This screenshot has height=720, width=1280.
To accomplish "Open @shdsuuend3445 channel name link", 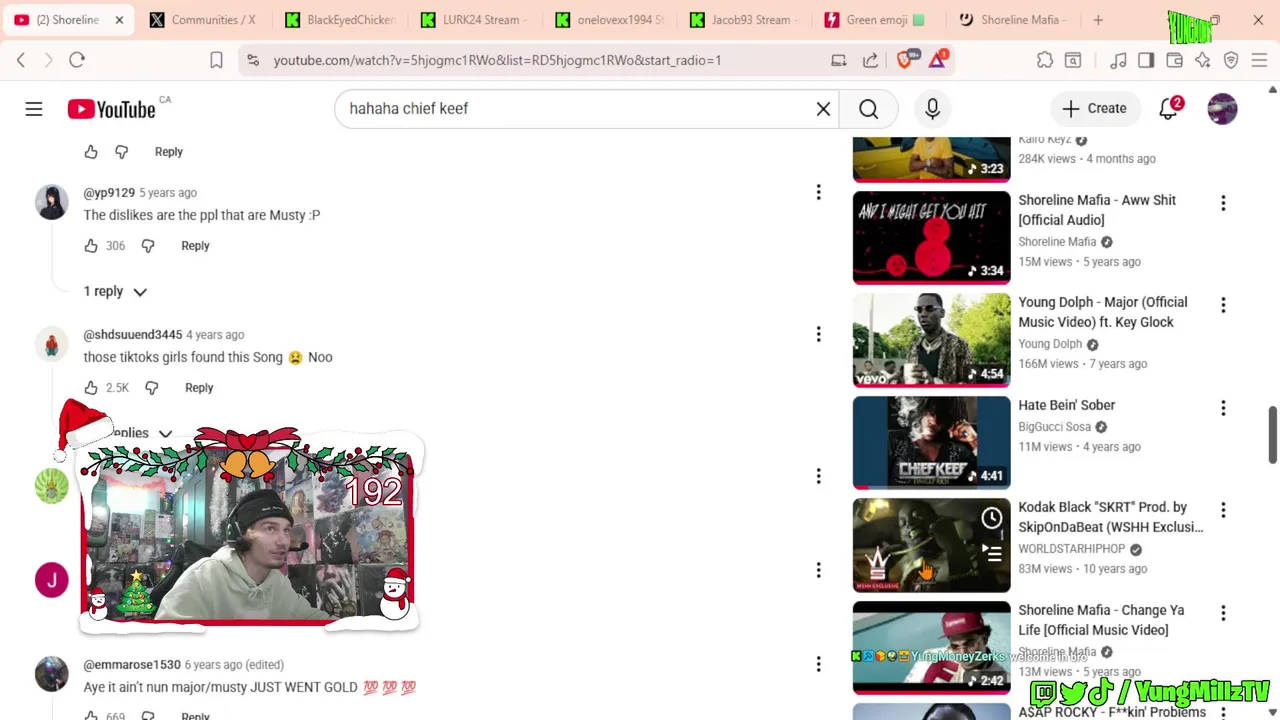I will 133,334.
